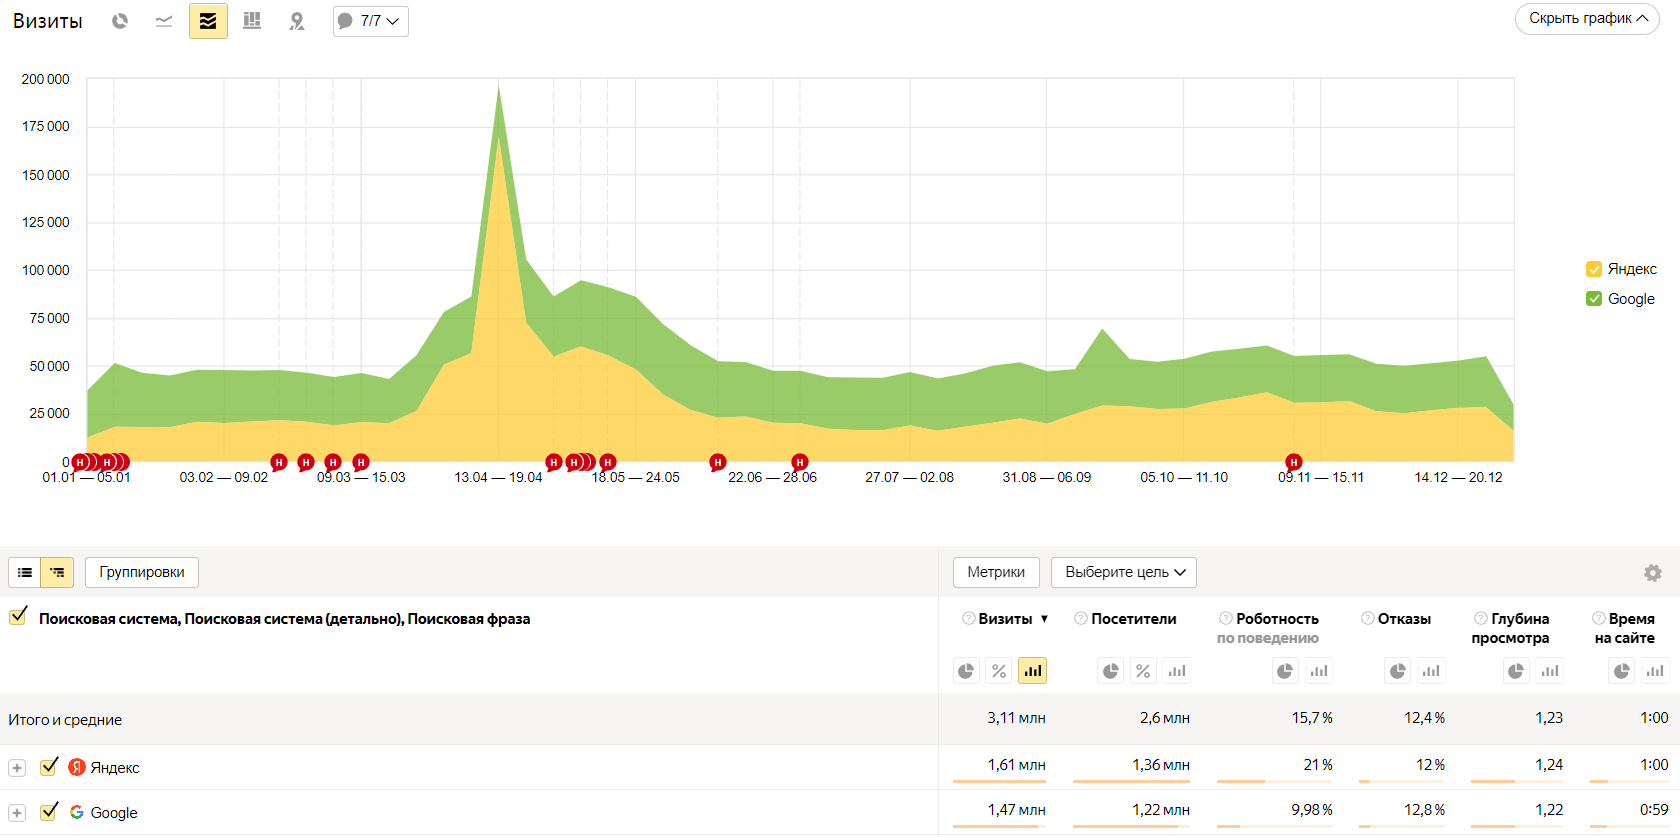Click the 15,7 % robot rate value
This screenshot has width=1680, height=837.
pyautogui.click(x=1312, y=718)
